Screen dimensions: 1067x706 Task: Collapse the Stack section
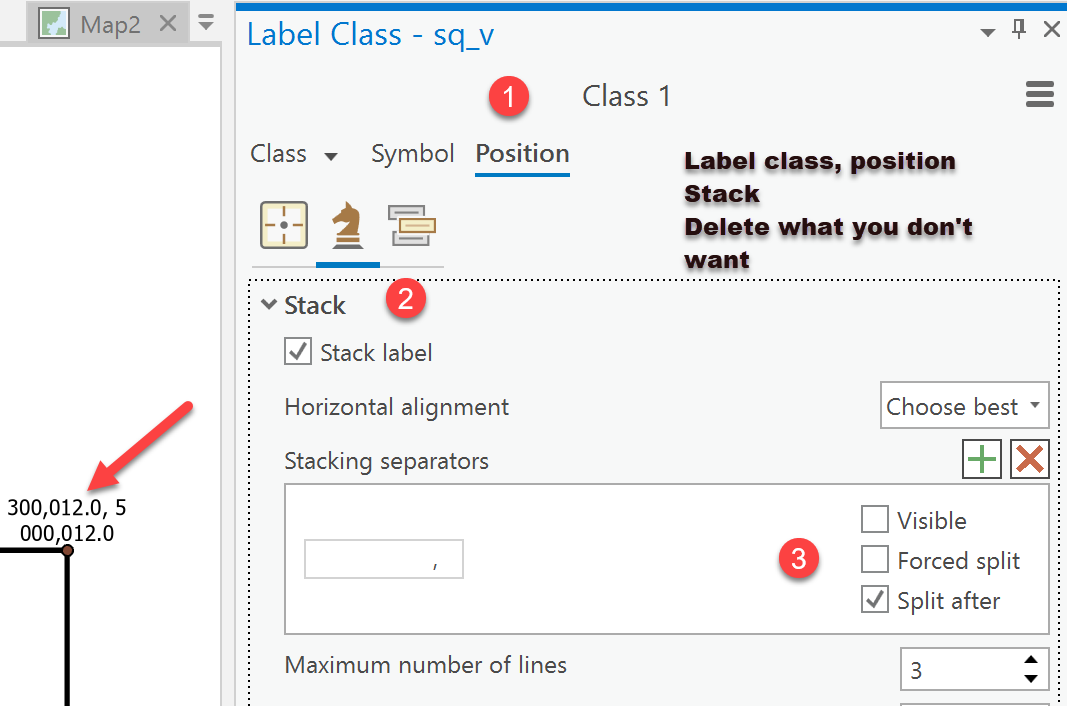coord(269,305)
